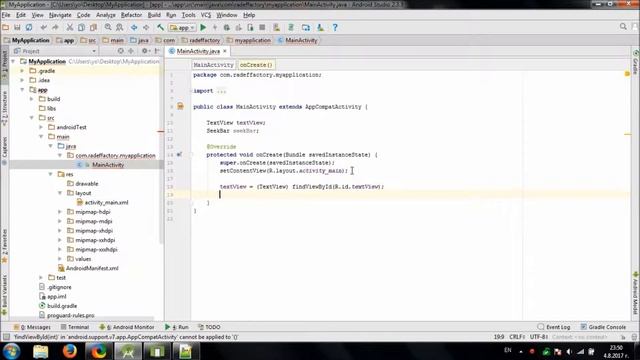This screenshot has width=640, height=360.
Task: Click the Redo toolbar icon
Action: (55, 27)
